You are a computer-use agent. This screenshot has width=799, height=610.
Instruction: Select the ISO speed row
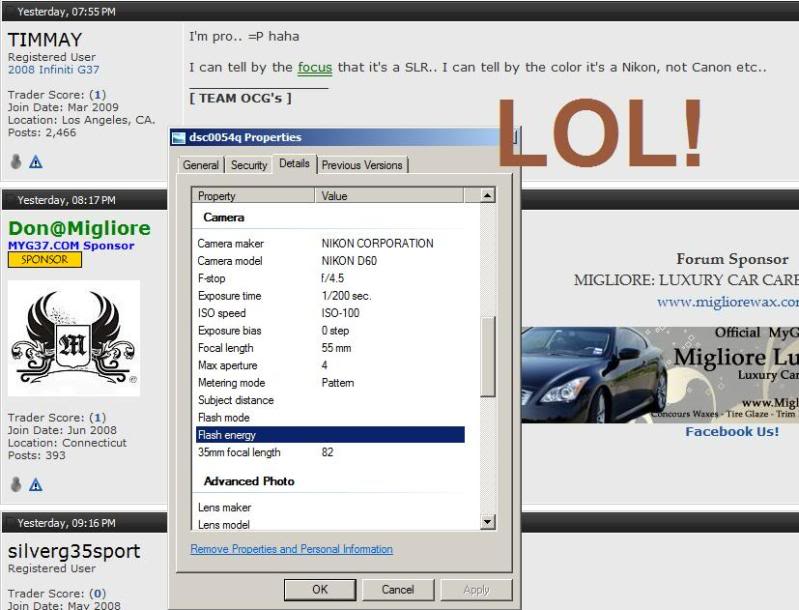[330, 313]
